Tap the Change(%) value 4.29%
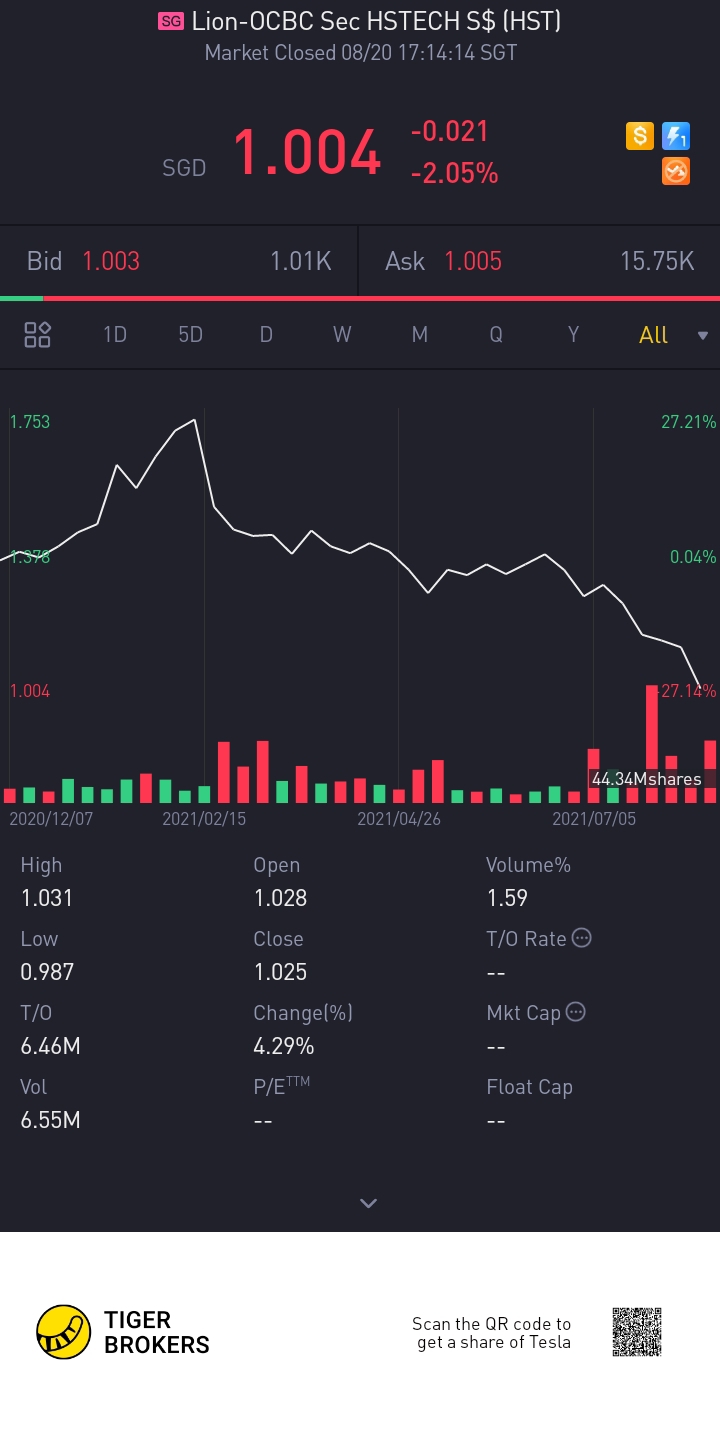The height and width of the screenshot is (1433, 720). tap(284, 1046)
